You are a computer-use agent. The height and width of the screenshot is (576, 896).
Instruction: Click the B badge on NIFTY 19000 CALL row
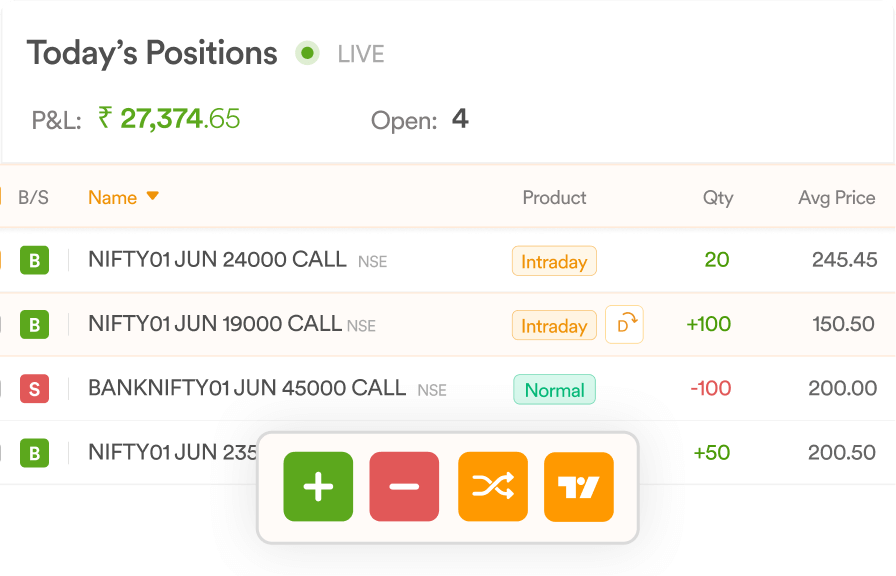[x=34, y=325]
